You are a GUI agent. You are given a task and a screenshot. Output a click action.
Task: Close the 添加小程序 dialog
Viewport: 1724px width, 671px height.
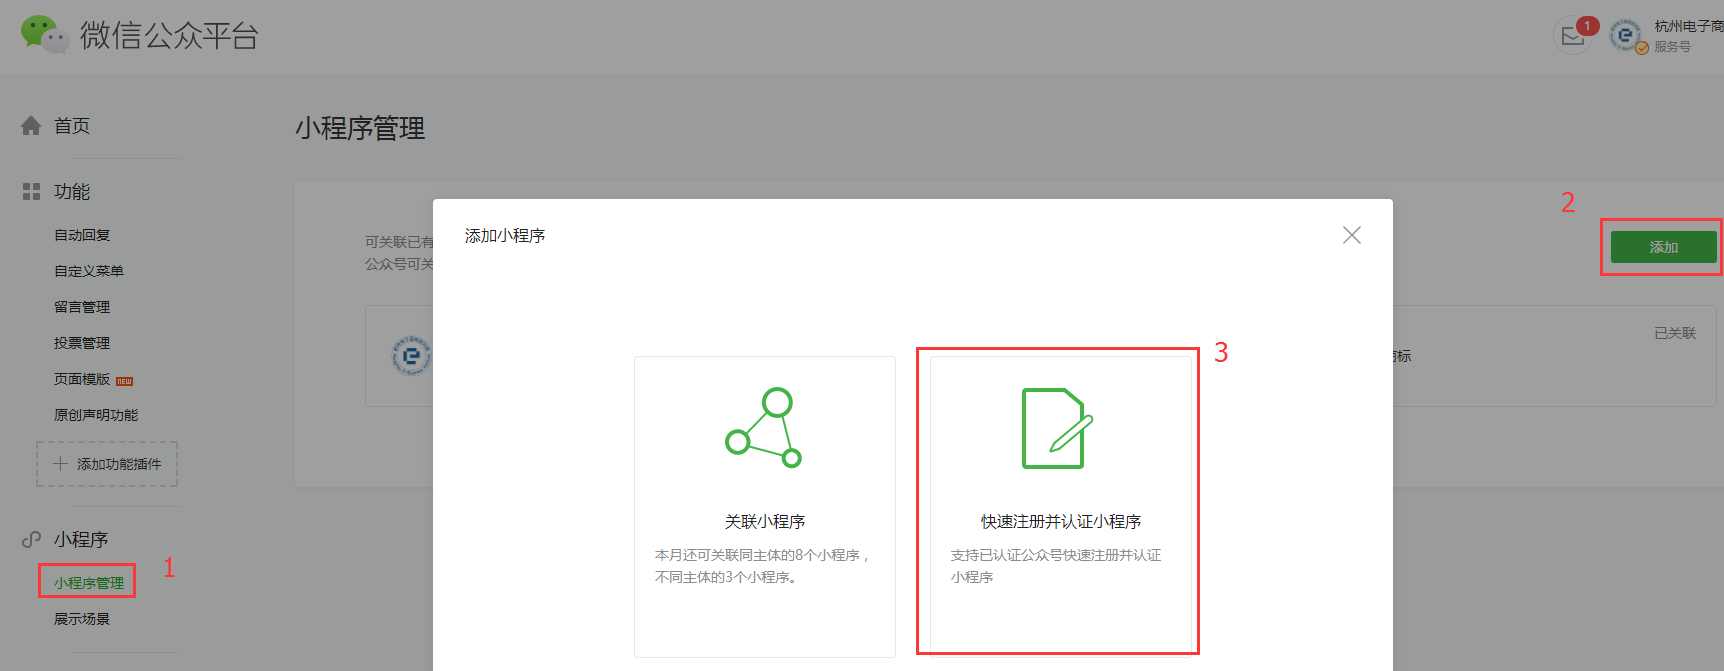coord(1351,235)
